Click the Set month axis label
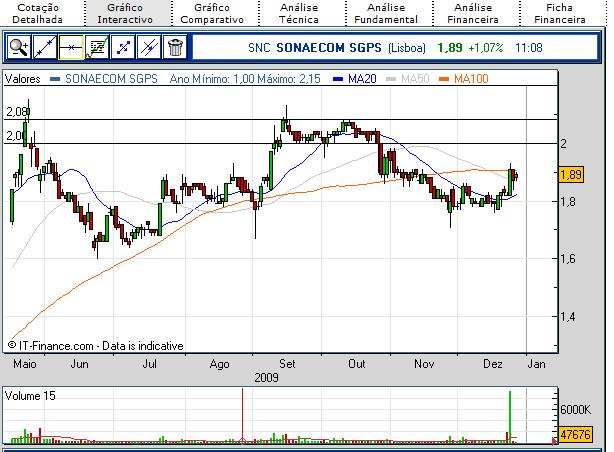 [x=287, y=364]
